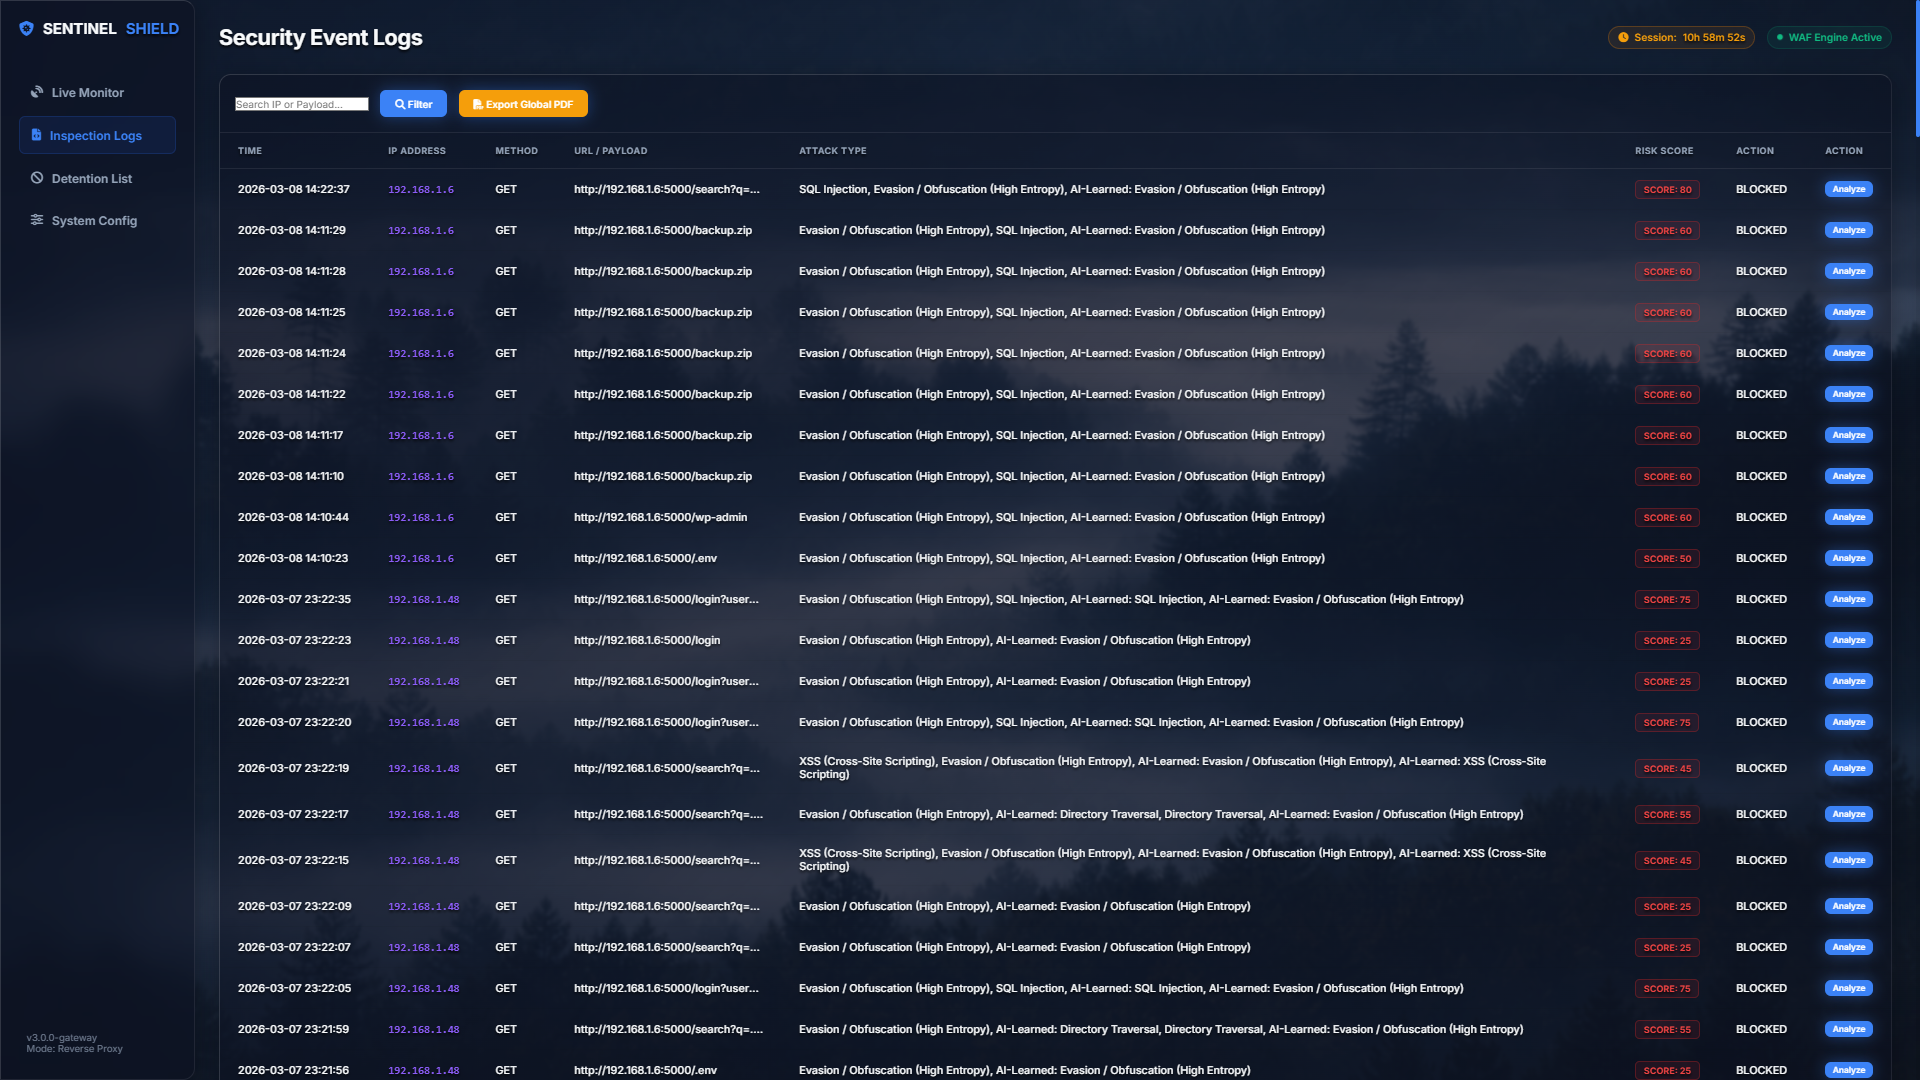The width and height of the screenshot is (1920, 1080).
Task: Click the Sentinel Shield logo icon
Action: tap(27, 29)
